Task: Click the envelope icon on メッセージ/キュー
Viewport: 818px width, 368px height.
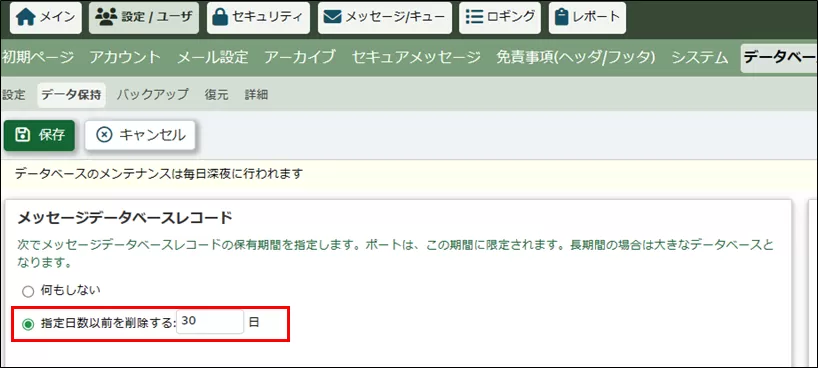Action: click(332, 17)
